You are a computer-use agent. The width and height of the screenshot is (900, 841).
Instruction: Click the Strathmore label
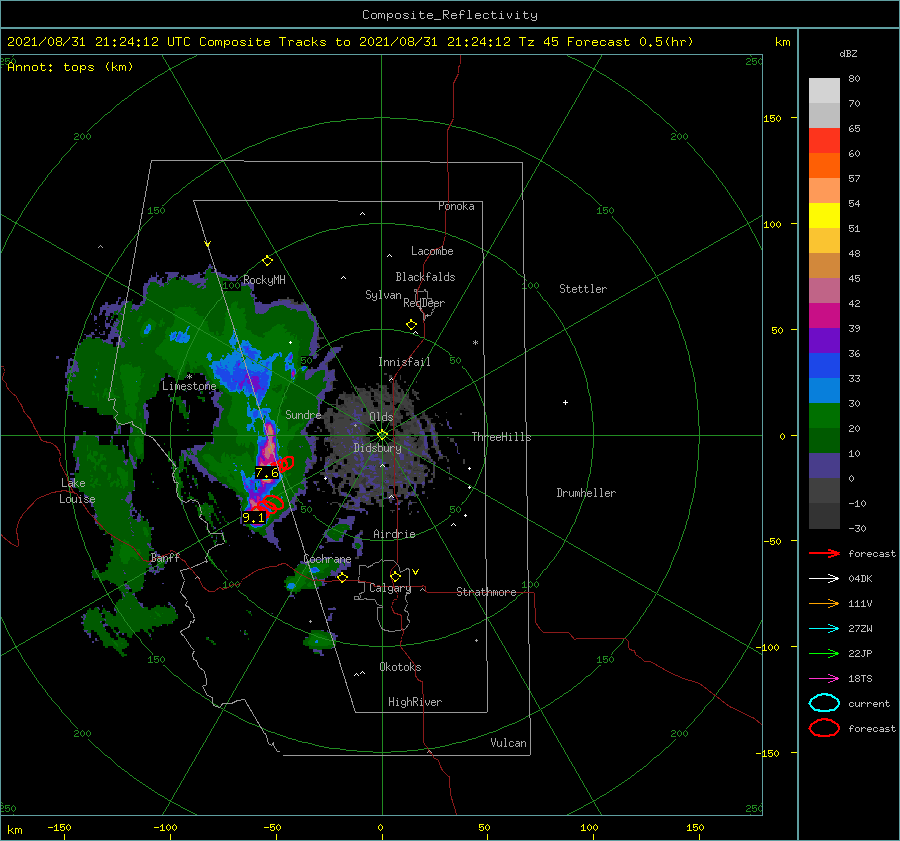(486, 592)
